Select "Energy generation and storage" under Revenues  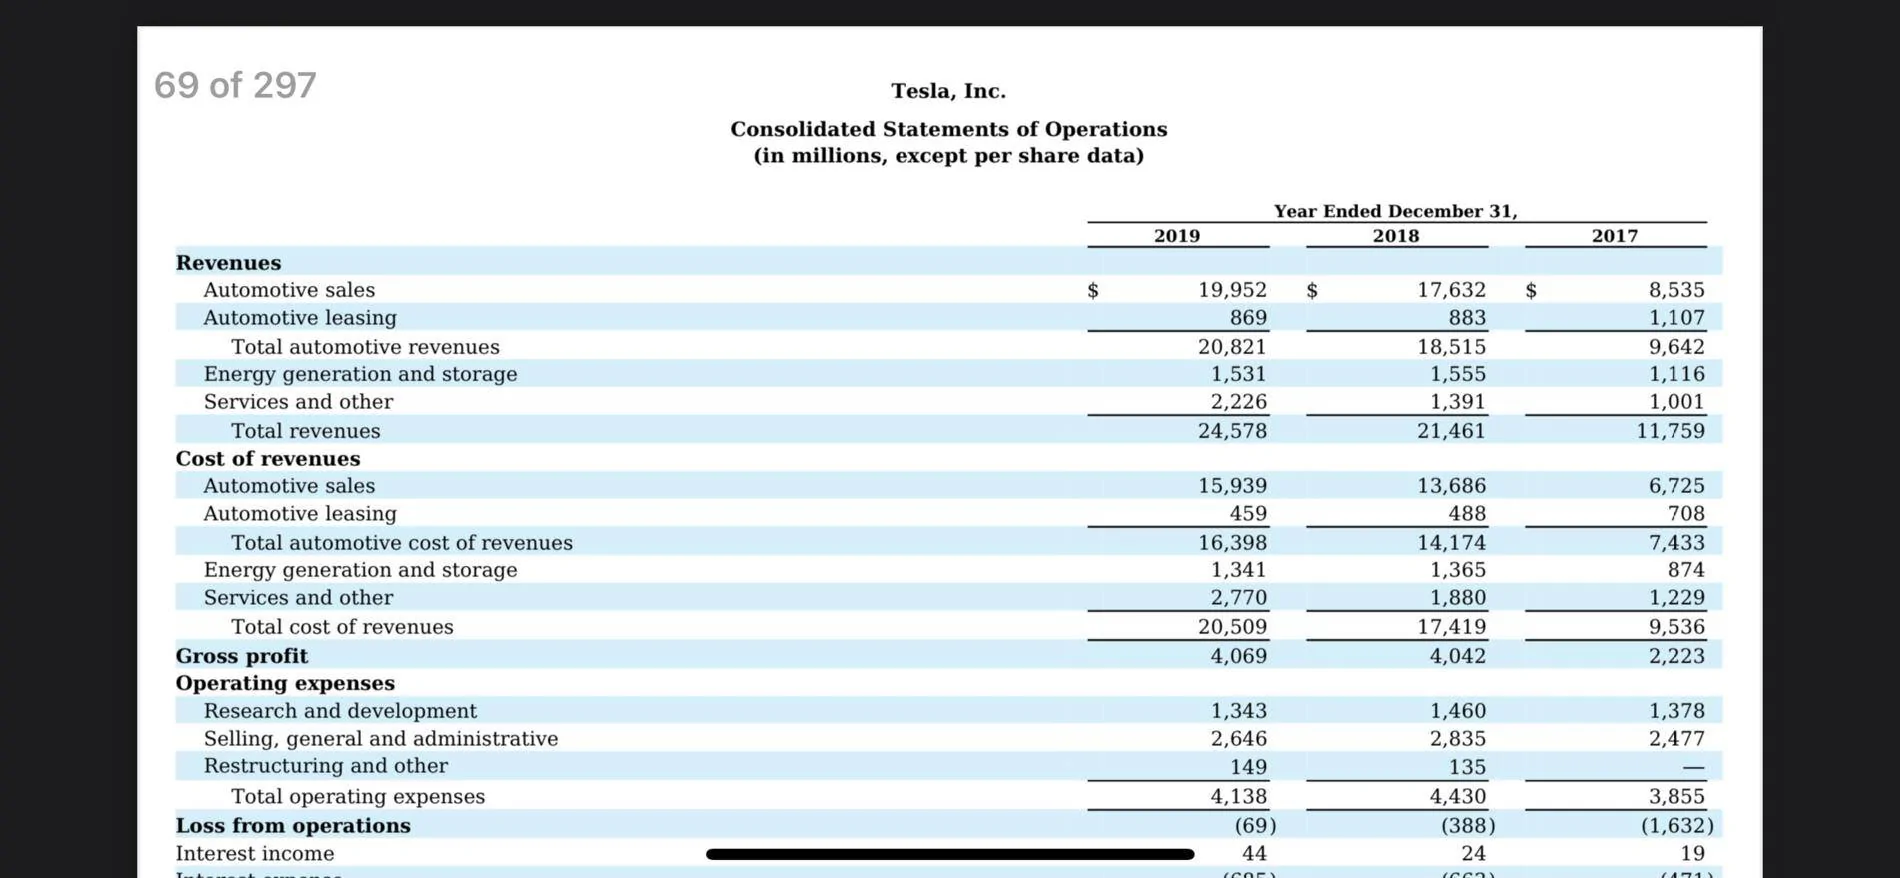click(x=360, y=374)
